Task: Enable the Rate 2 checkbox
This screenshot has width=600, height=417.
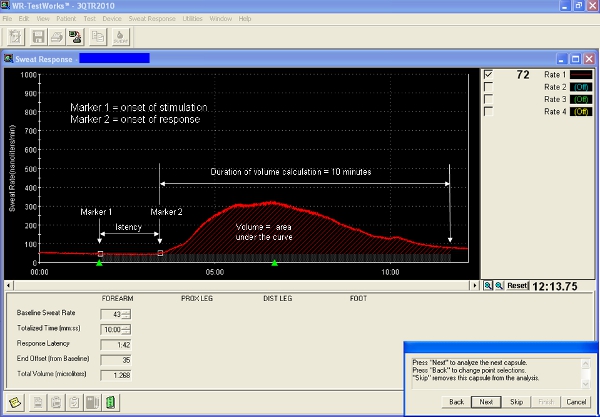Action: [488, 87]
